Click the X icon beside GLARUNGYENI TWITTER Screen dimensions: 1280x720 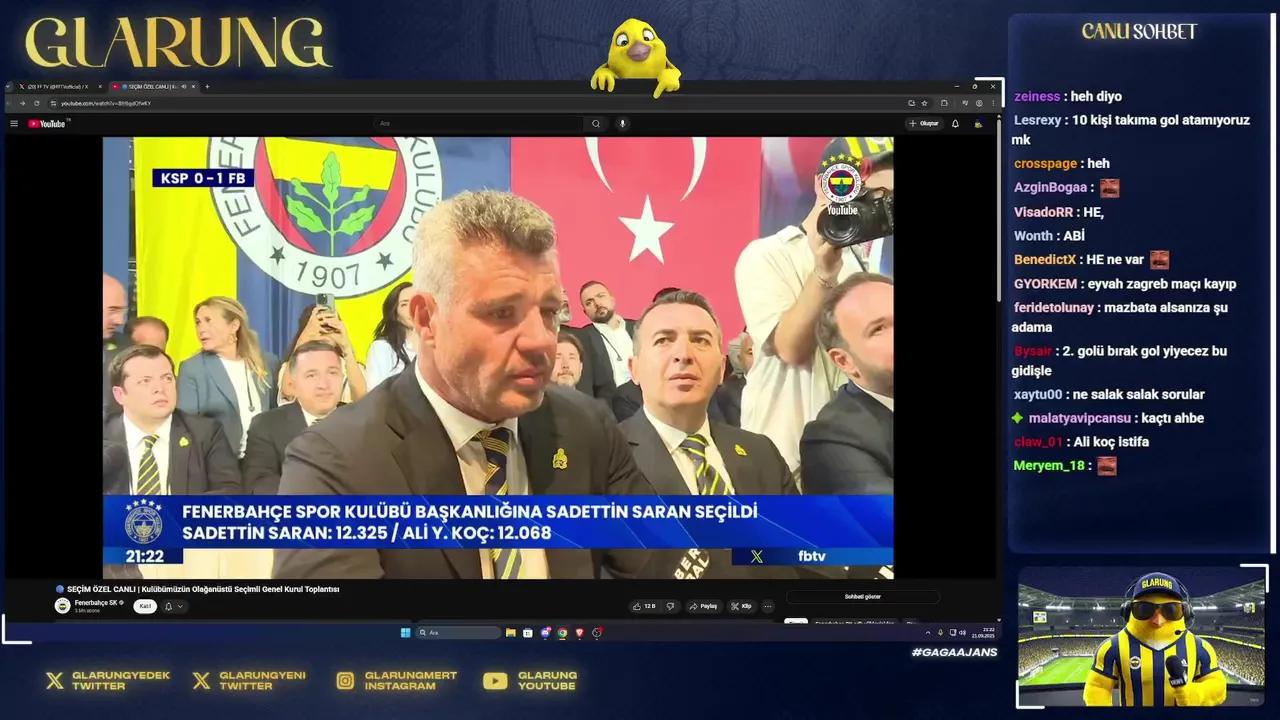[201, 681]
